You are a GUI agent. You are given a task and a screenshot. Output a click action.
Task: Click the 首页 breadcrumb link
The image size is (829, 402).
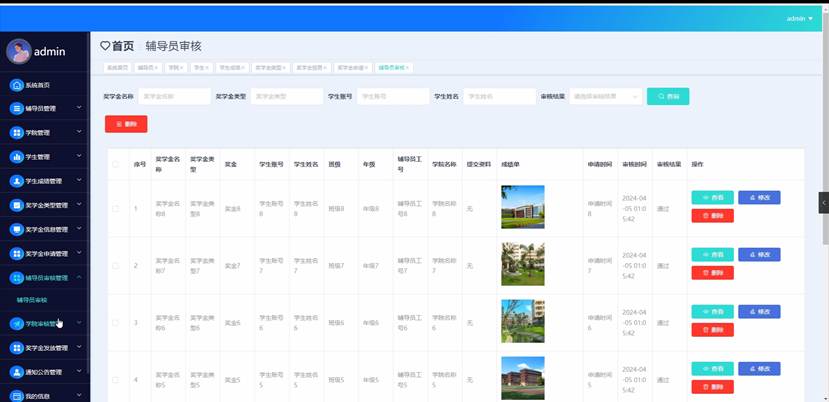click(x=123, y=46)
